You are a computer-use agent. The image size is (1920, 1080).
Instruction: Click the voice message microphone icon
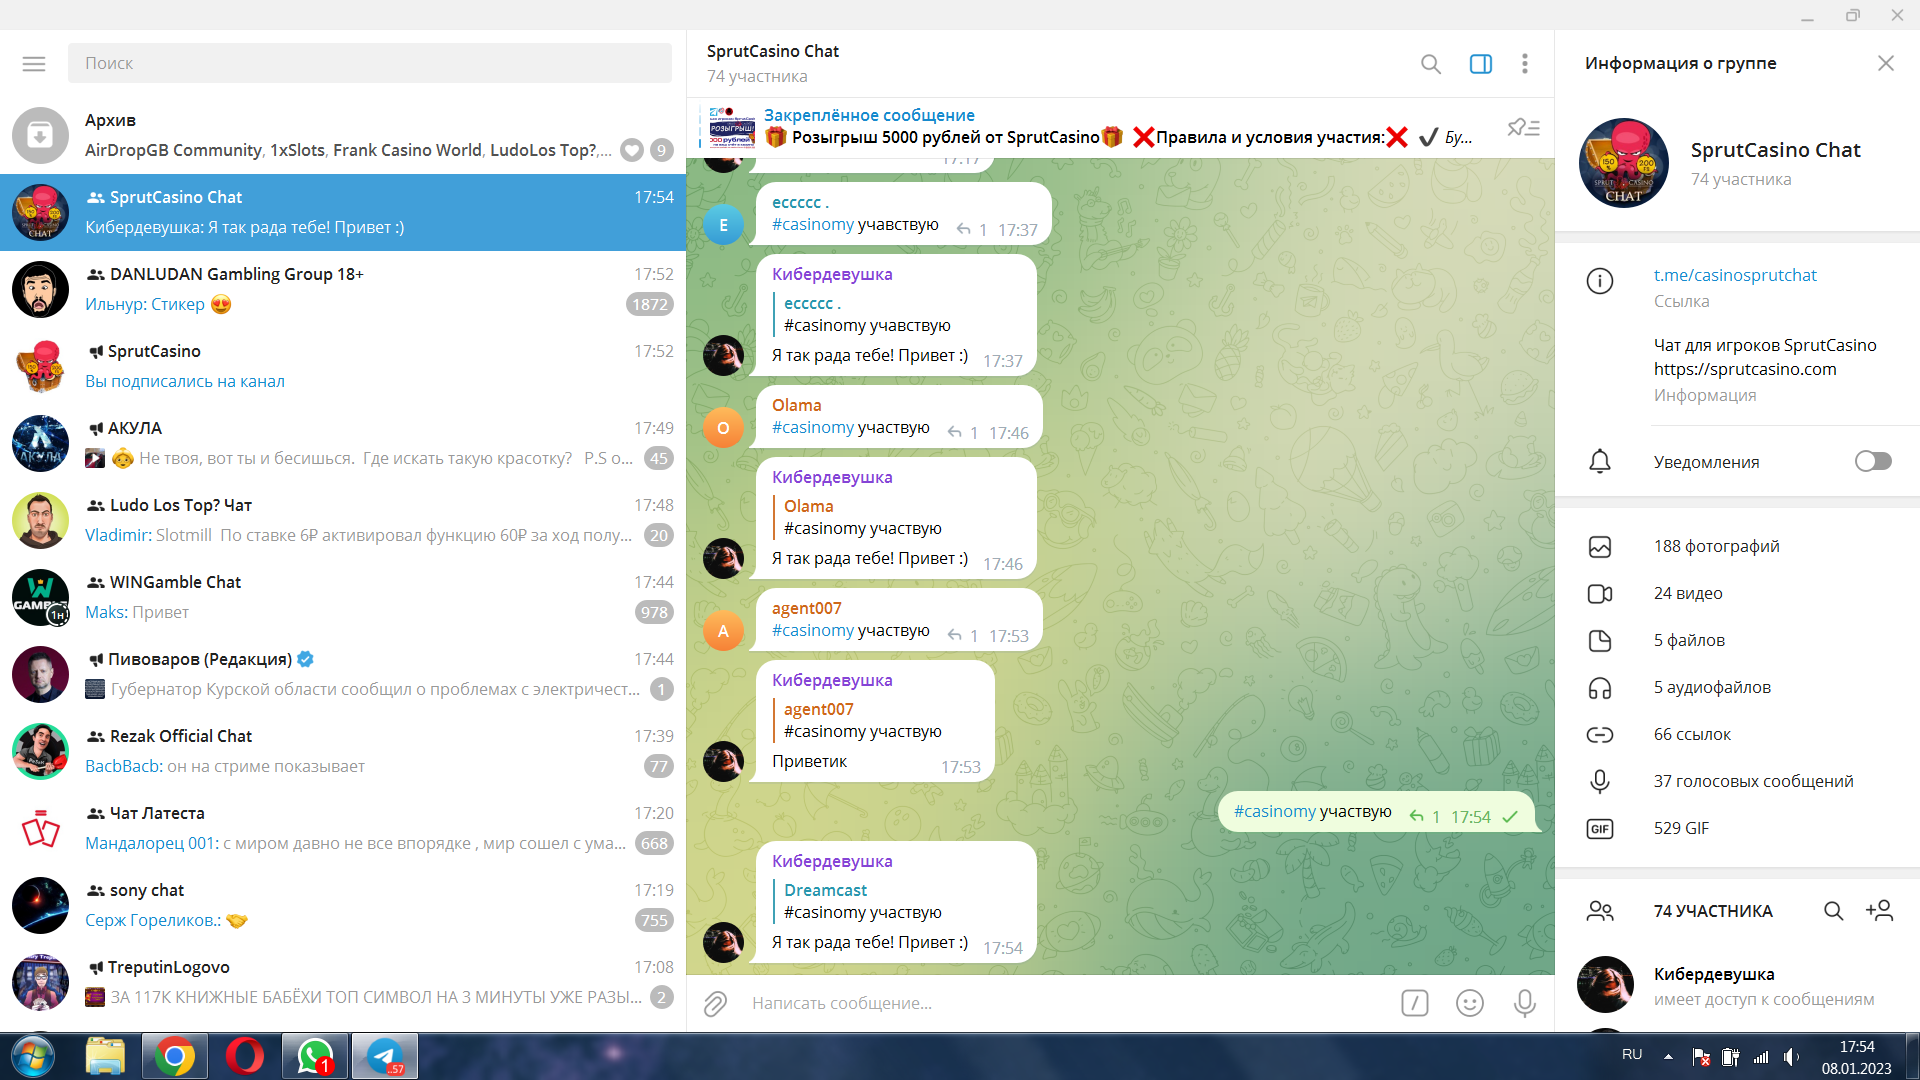click(1524, 1003)
